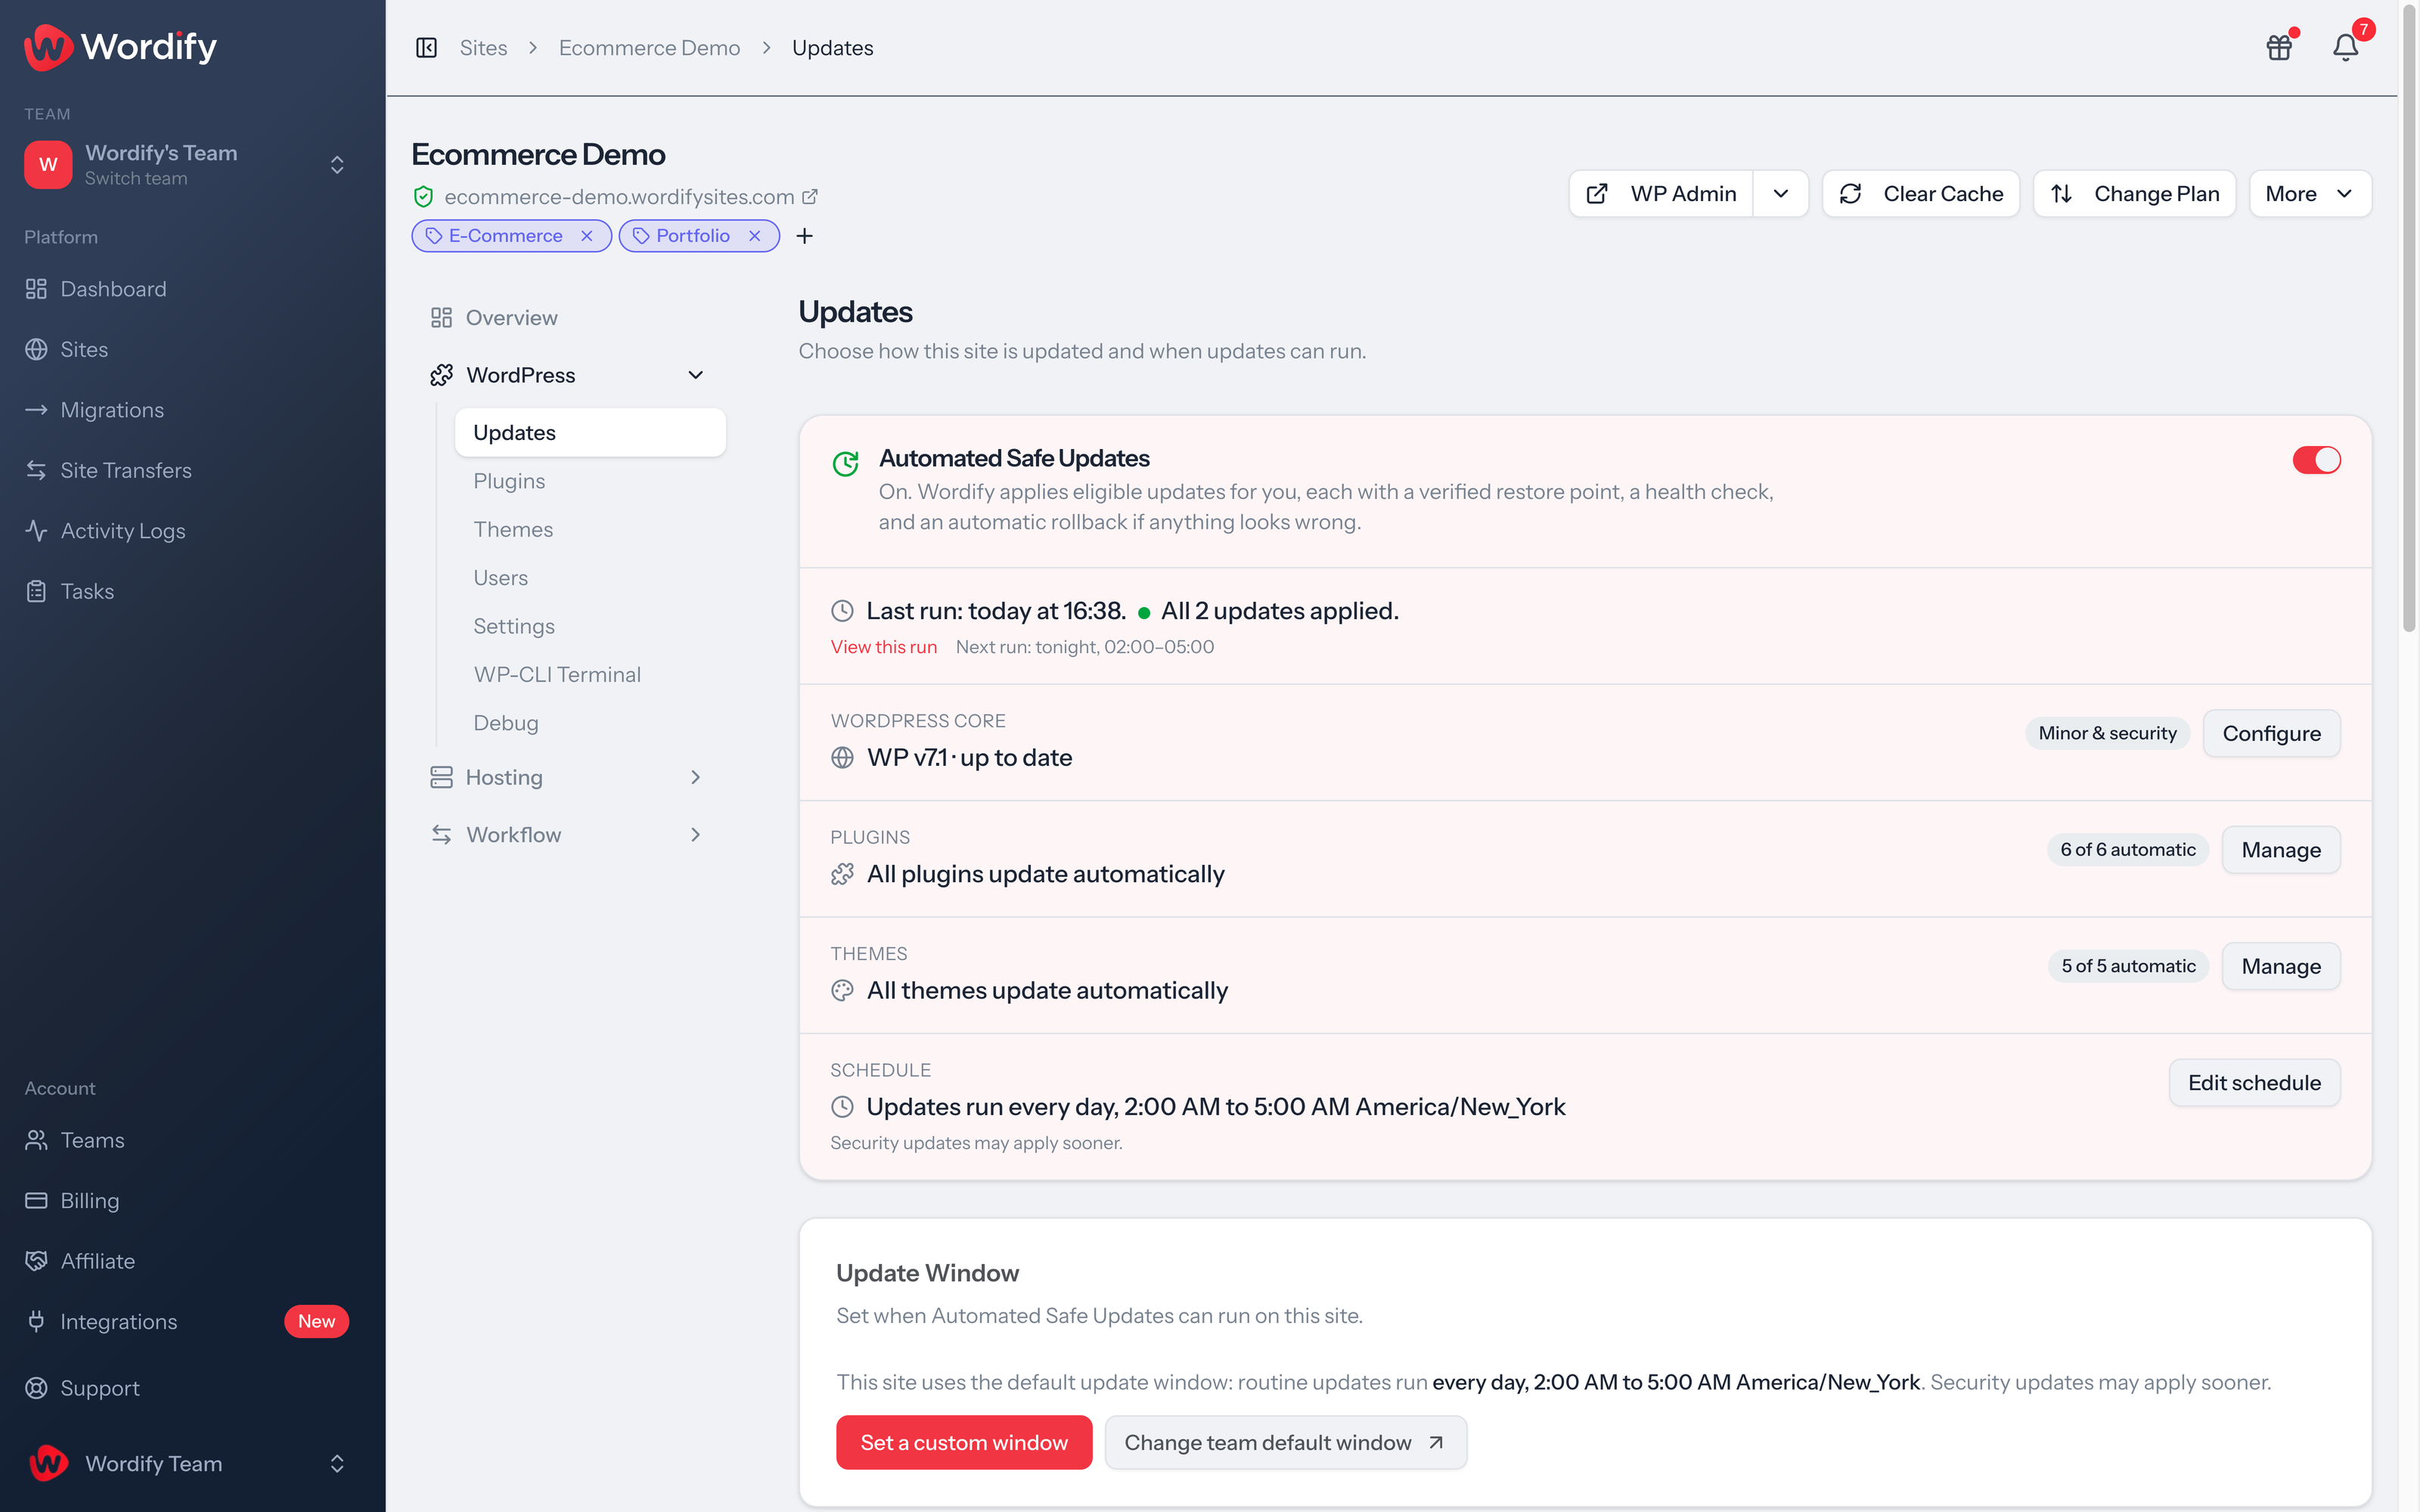Image resolution: width=2420 pixels, height=1512 pixels.
Task: Open Site Transfers page
Action: tap(193, 470)
